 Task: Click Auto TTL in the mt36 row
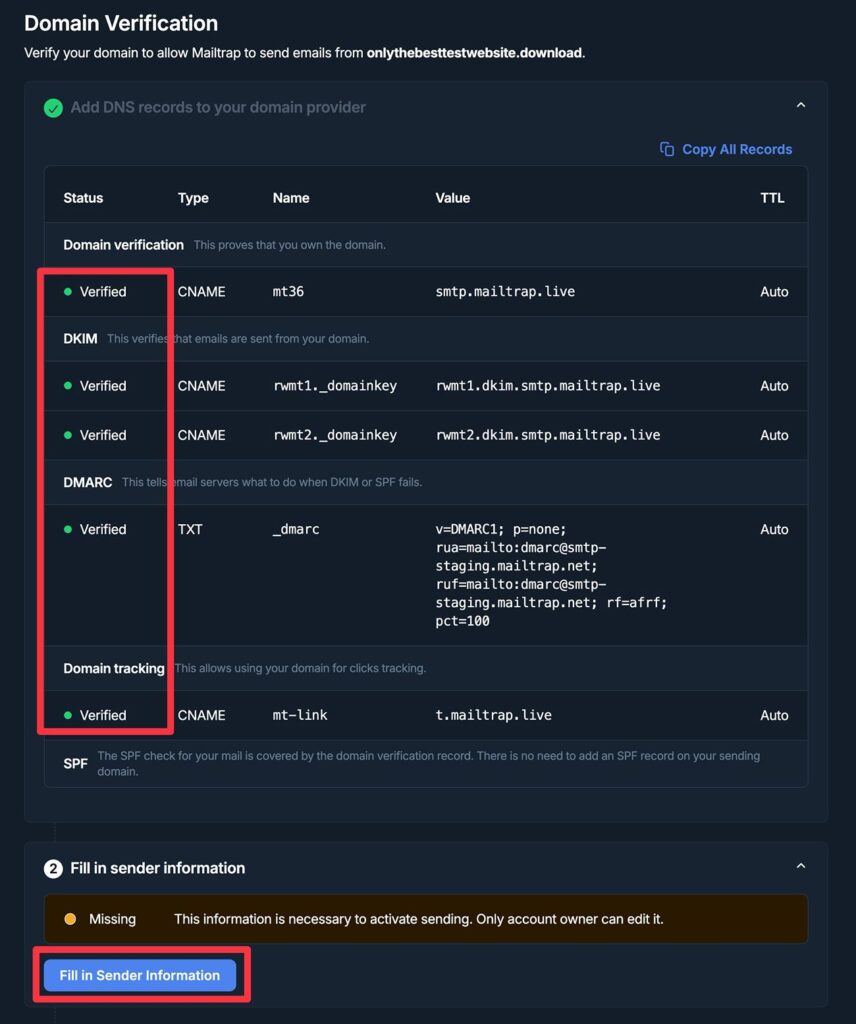coord(774,292)
